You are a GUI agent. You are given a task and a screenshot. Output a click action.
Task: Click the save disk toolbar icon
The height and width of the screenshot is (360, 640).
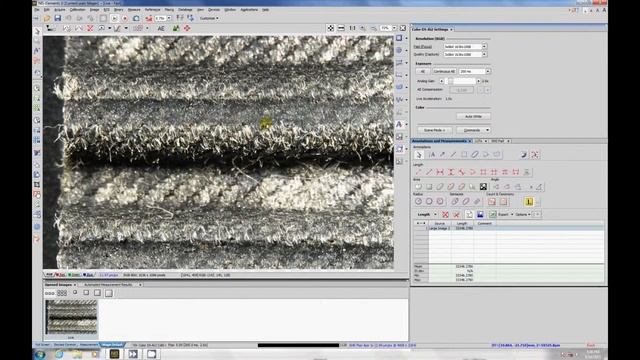[58, 18]
